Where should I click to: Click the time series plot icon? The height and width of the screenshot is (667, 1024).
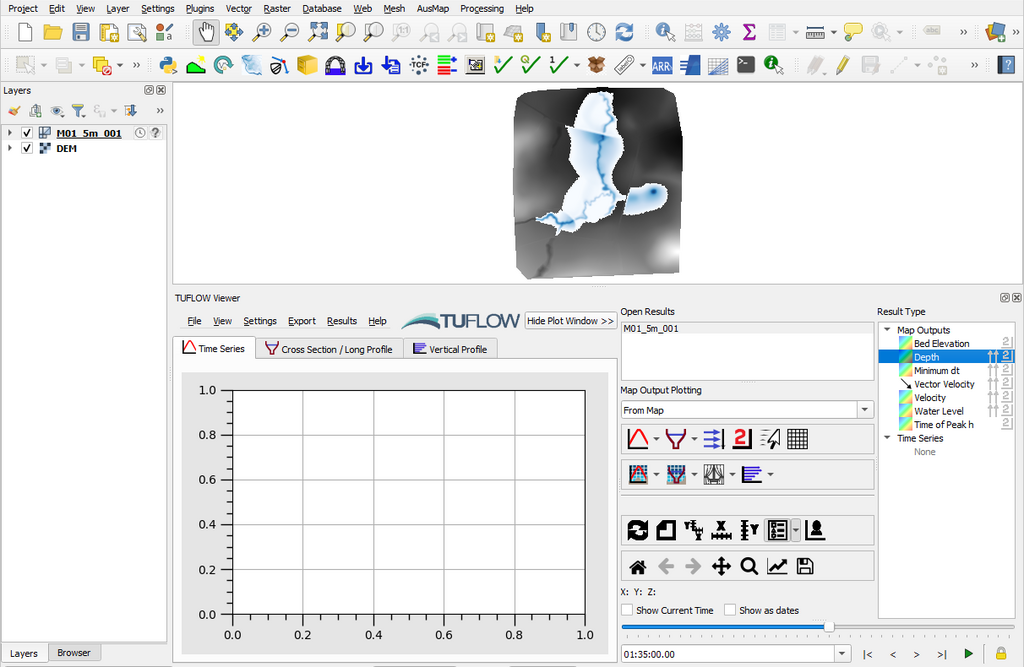point(637,438)
